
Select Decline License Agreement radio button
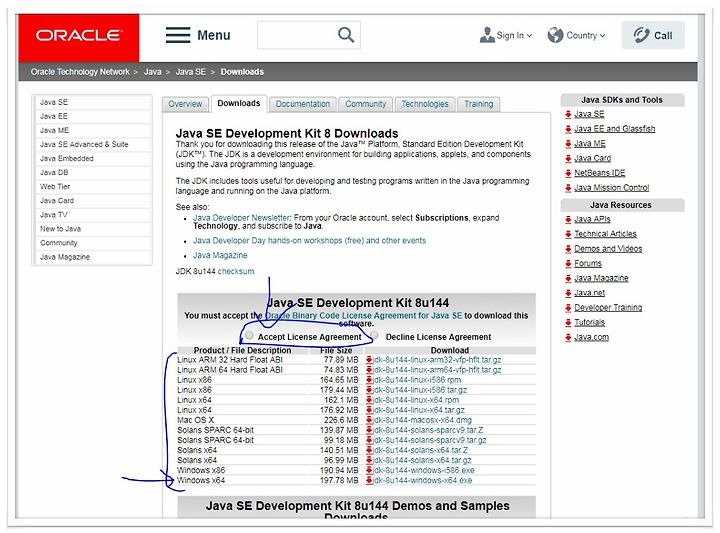[375, 336]
